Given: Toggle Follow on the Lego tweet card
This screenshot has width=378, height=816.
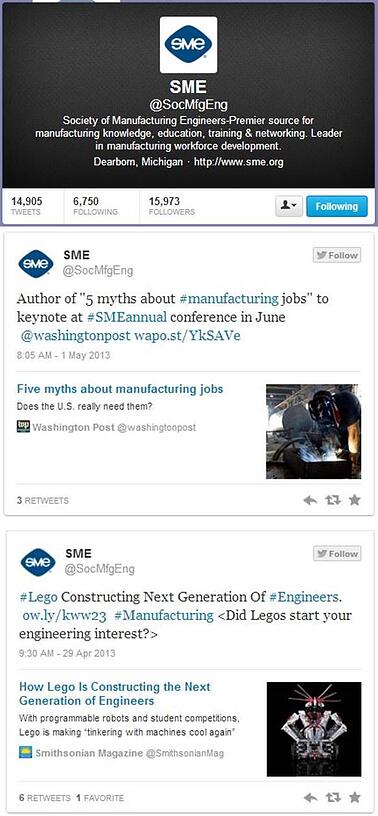Looking at the screenshot, I should (336, 554).
